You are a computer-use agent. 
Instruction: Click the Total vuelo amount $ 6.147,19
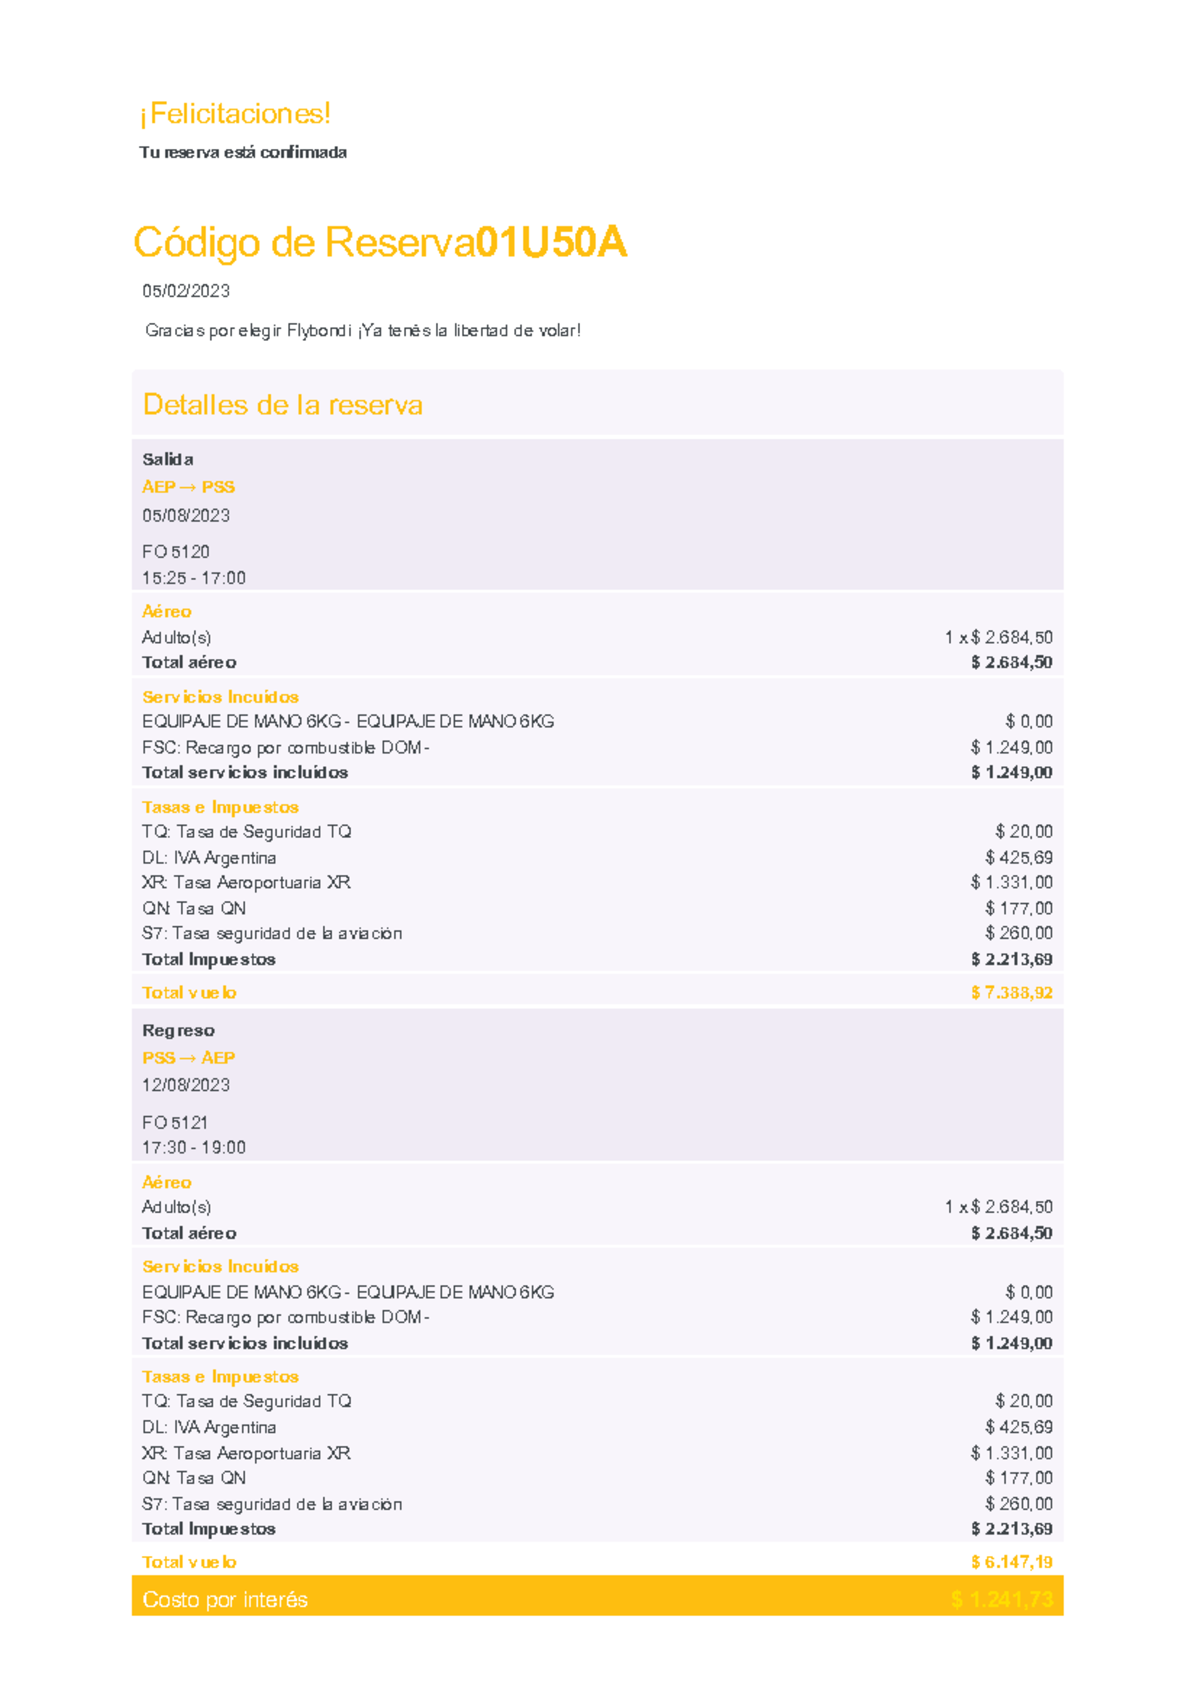click(x=1011, y=1561)
